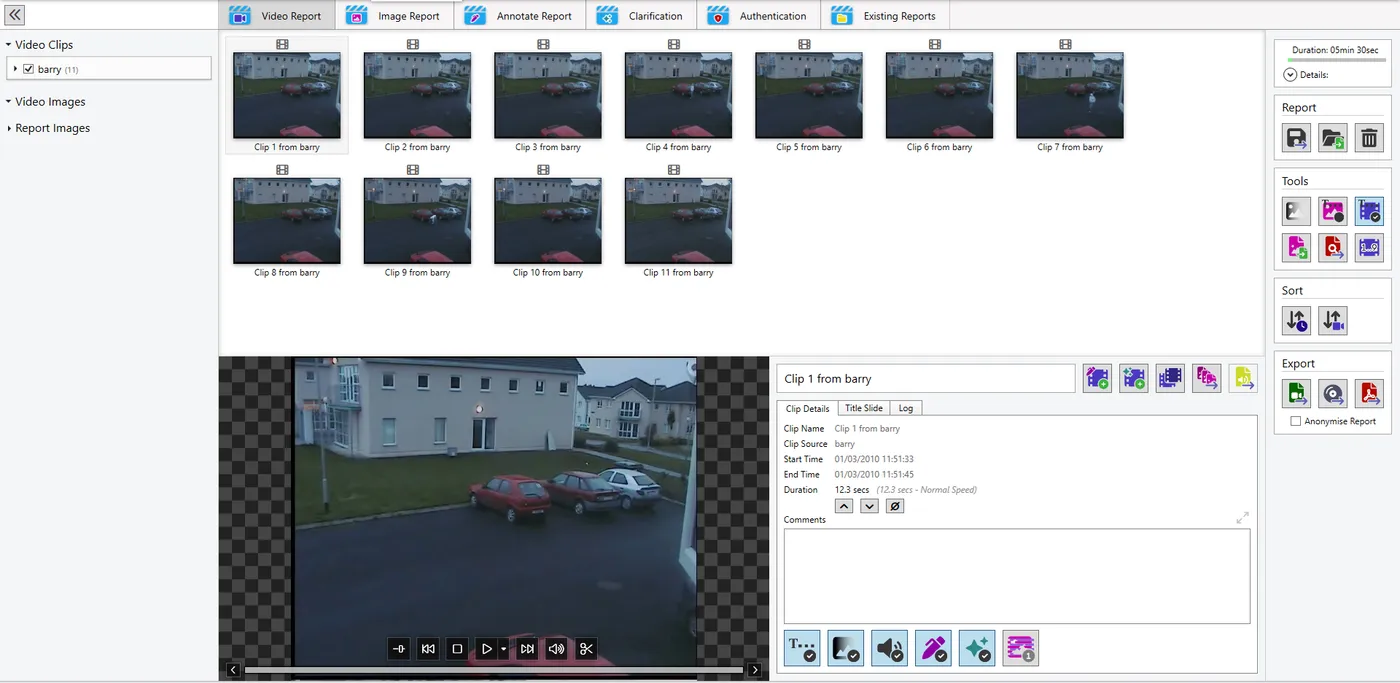The width and height of the screenshot is (1400, 683).
Task: Increase clip duration with up arrow
Action: pyautogui.click(x=844, y=506)
